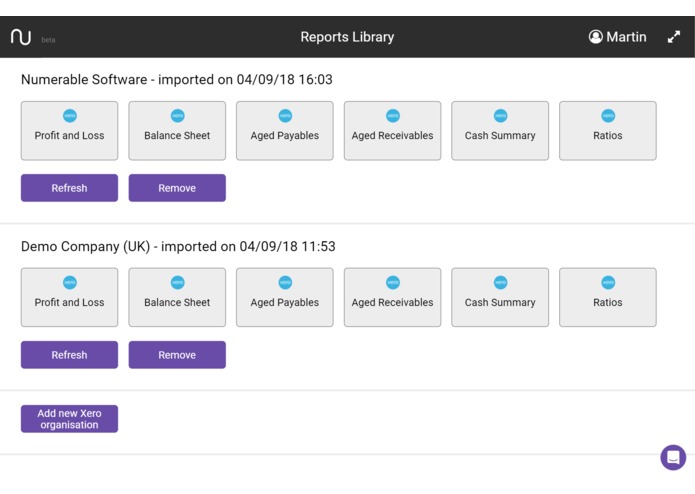
Task: Select the Numerable Software imported heading text
Action: pyautogui.click(x=176, y=79)
